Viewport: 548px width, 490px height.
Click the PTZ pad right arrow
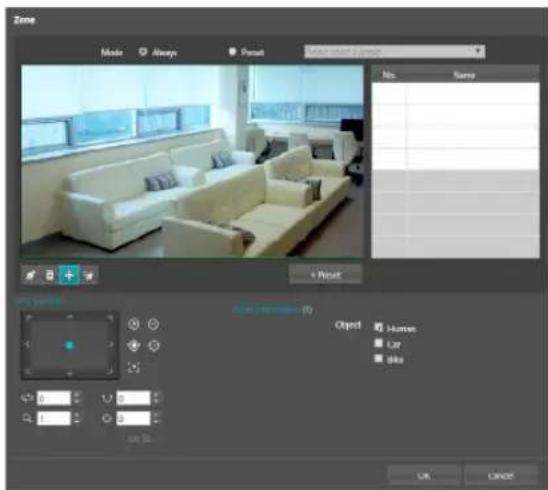coord(111,345)
